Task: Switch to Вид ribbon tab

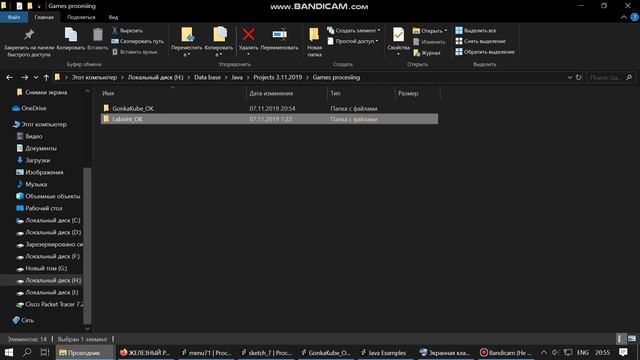Action: pyautogui.click(x=113, y=17)
